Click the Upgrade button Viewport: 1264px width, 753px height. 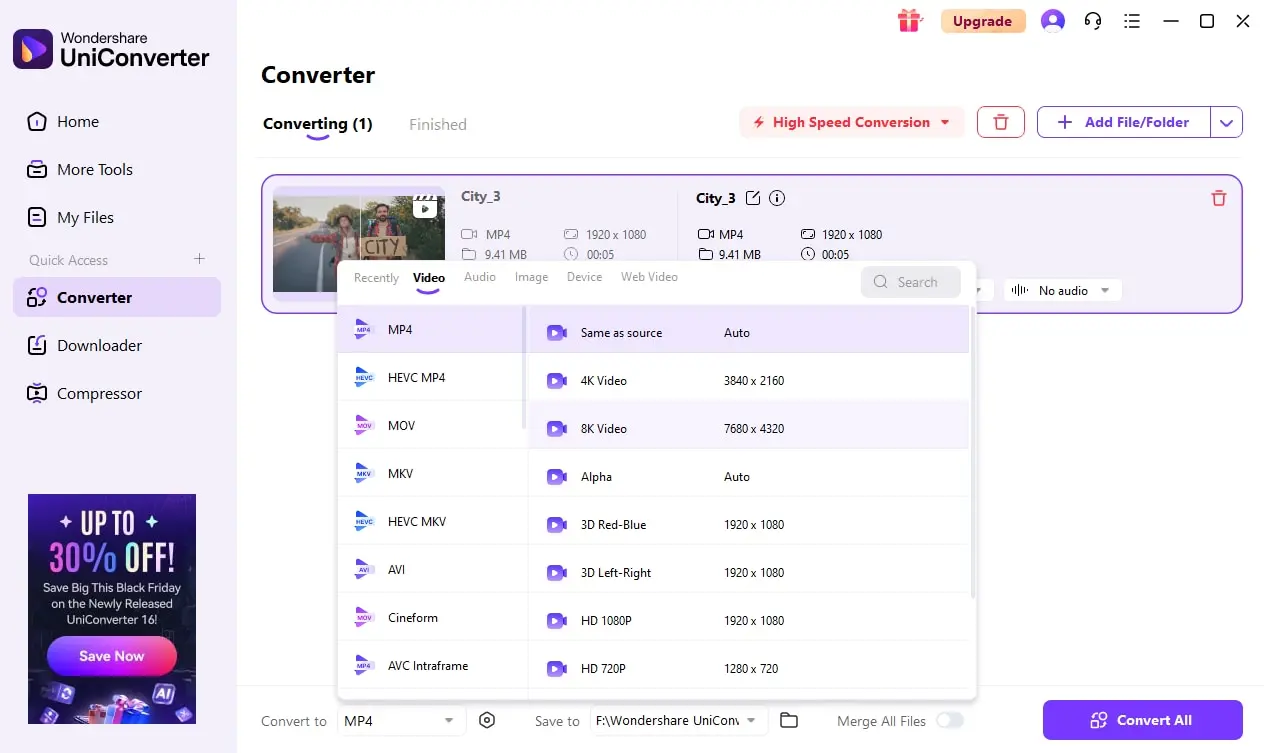point(983,21)
